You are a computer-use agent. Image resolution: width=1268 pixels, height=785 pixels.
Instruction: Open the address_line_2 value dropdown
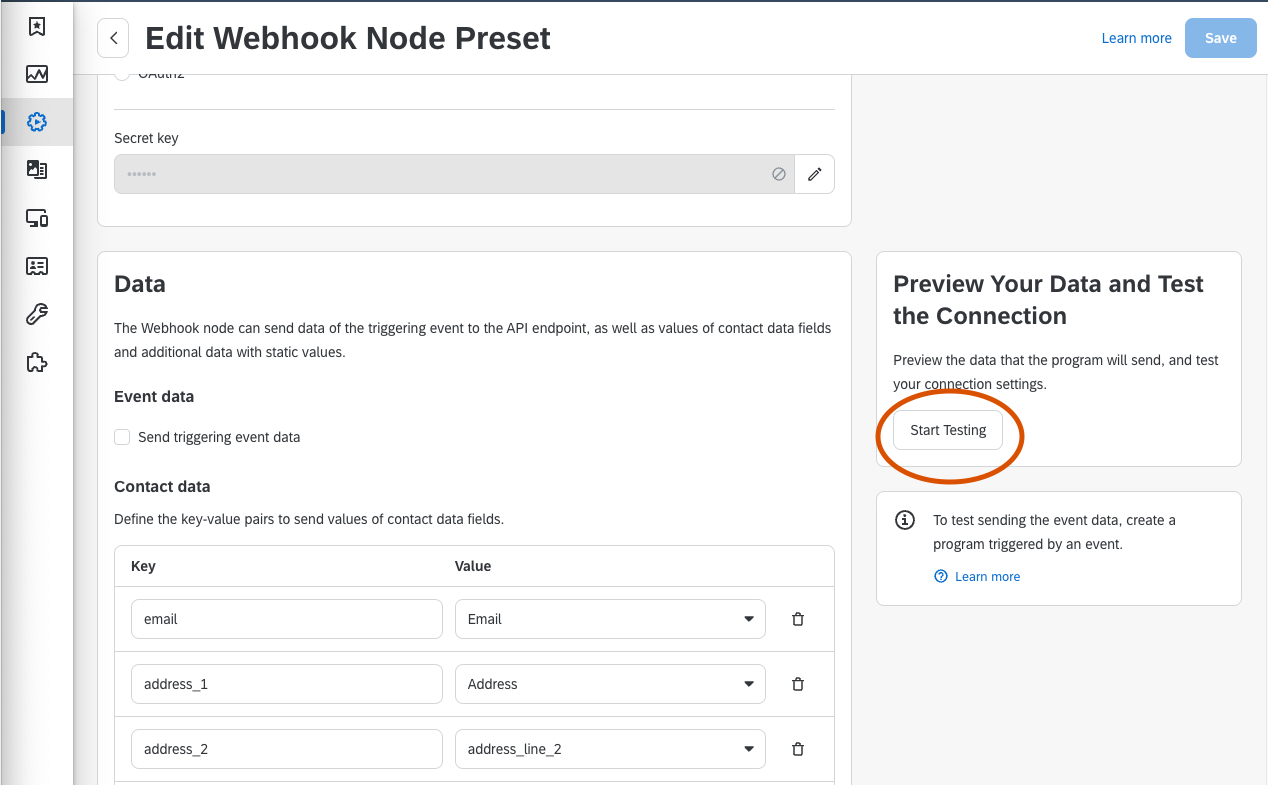[x=610, y=749]
